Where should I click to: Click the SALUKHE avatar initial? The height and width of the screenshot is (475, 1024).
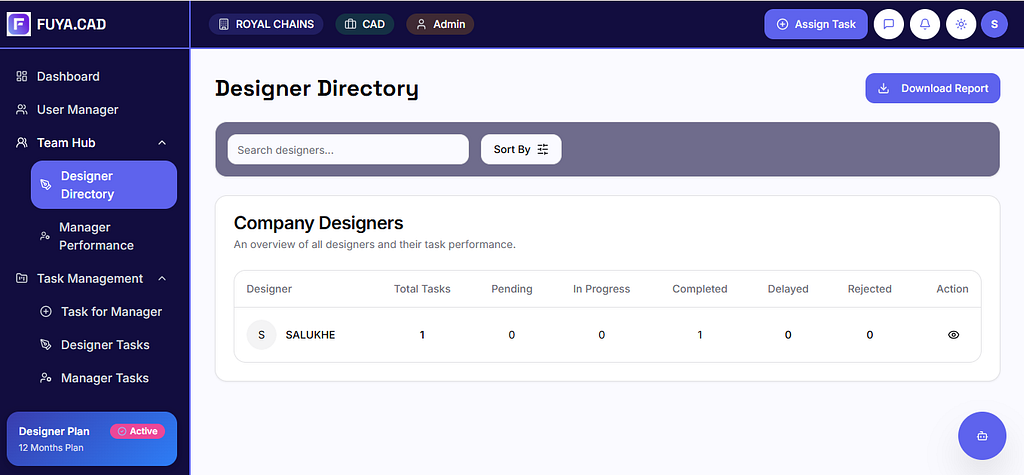(x=261, y=335)
